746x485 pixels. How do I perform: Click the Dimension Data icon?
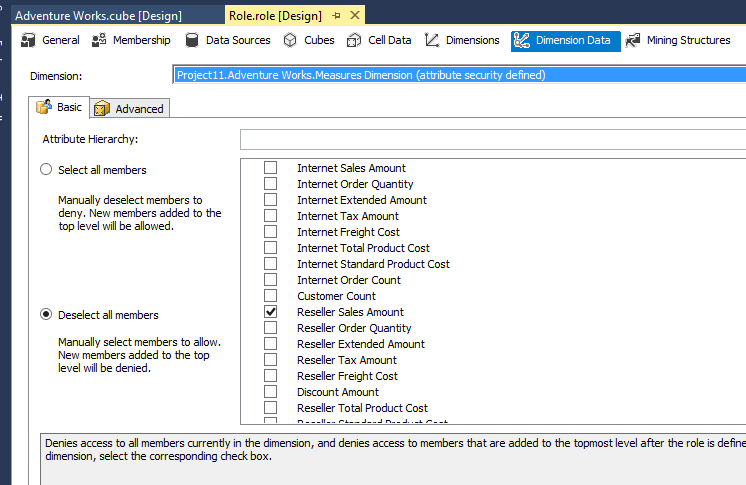pos(521,40)
